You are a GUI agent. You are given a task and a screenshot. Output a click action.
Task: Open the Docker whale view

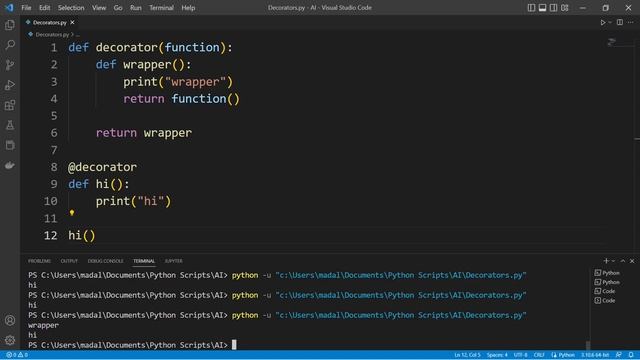click(10, 165)
